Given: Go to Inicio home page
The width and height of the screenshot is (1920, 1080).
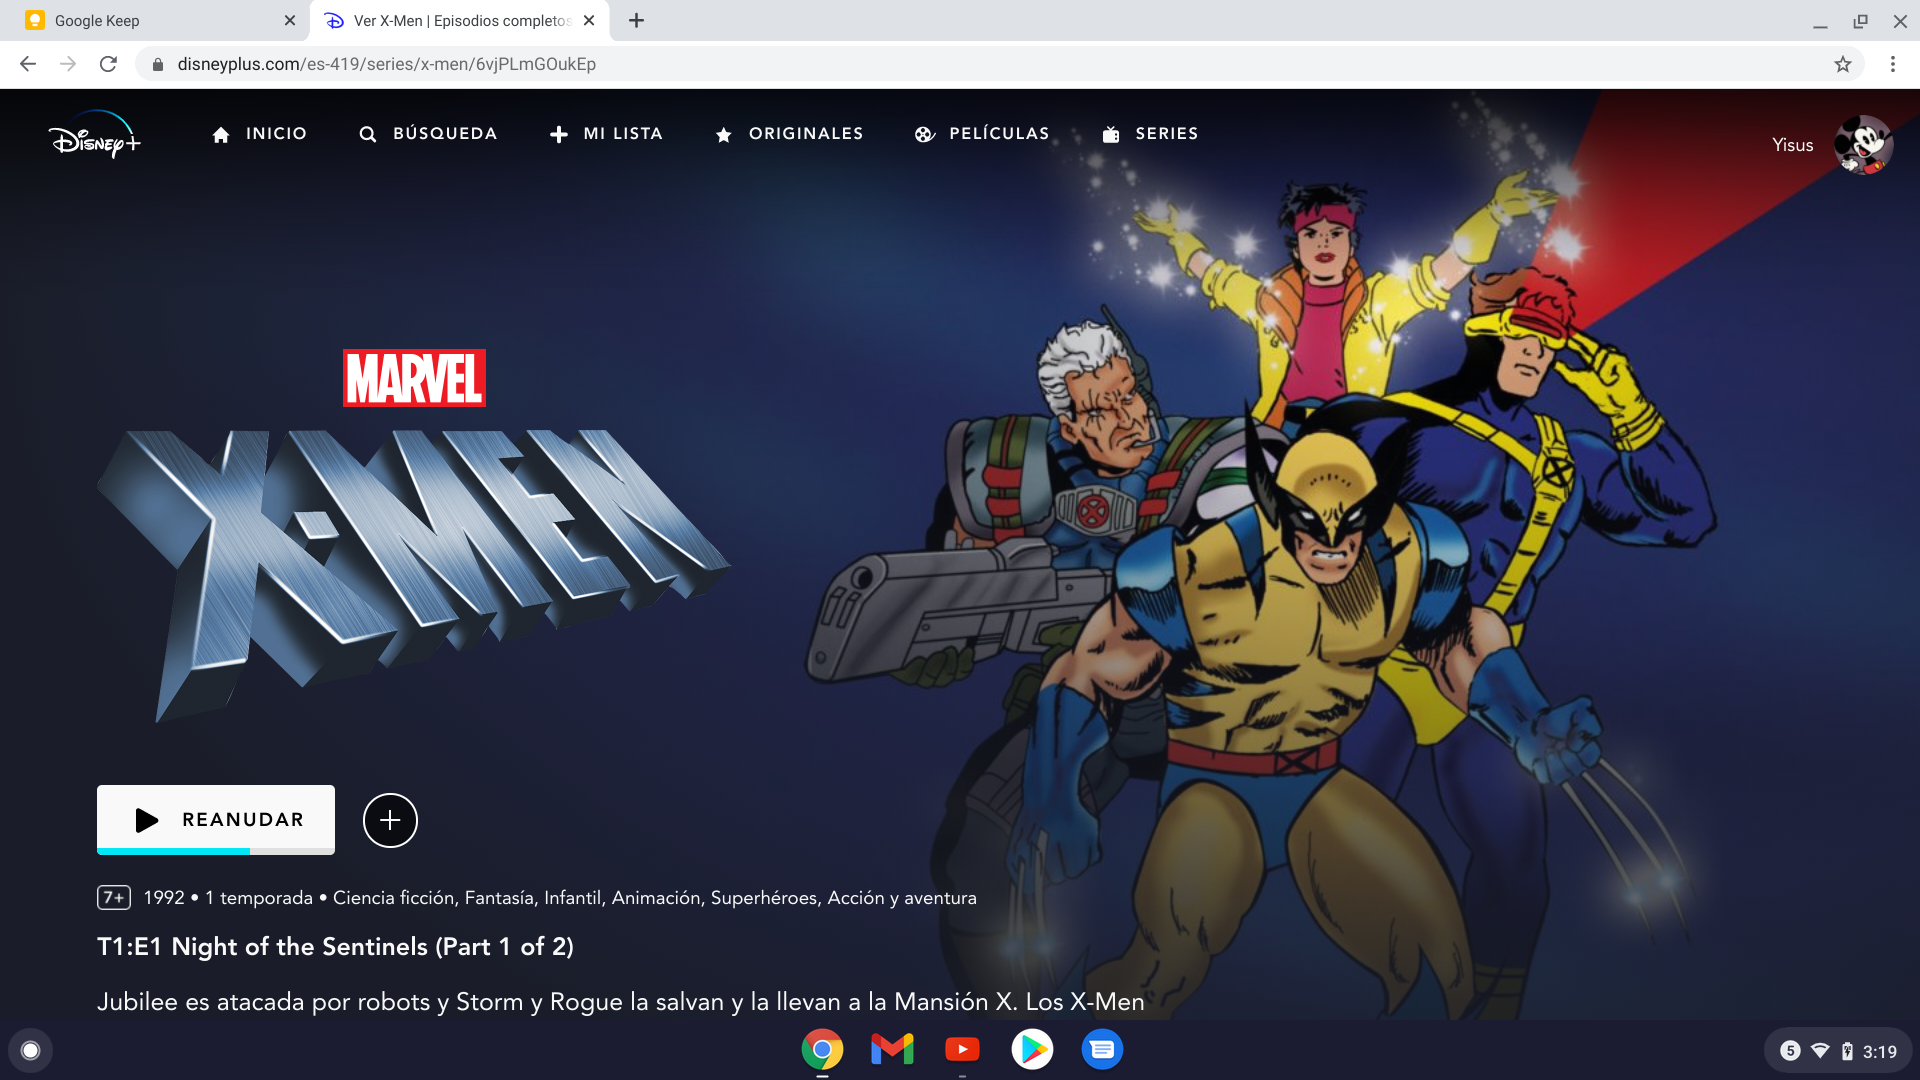Looking at the screenshot, I should [259, 134].
